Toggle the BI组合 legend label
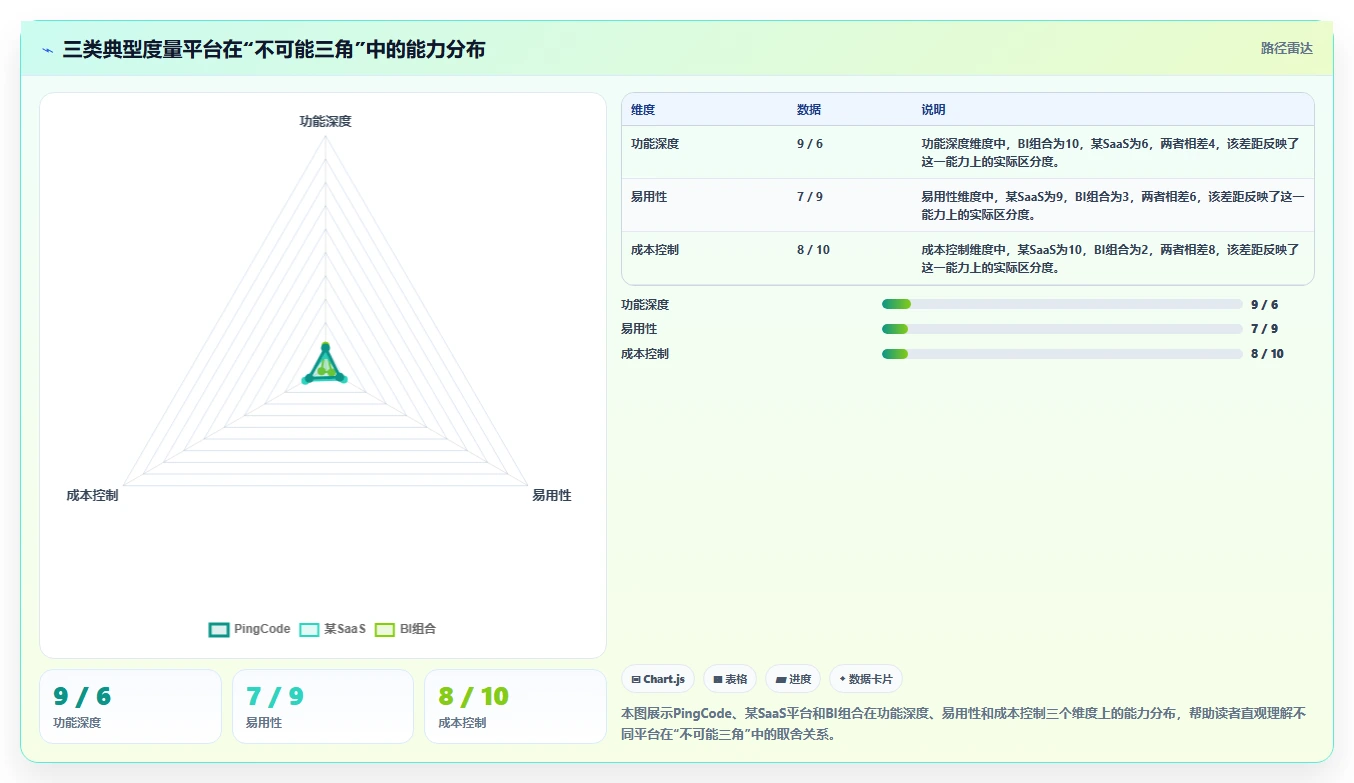1354x783 pixels. click(418, 629)
